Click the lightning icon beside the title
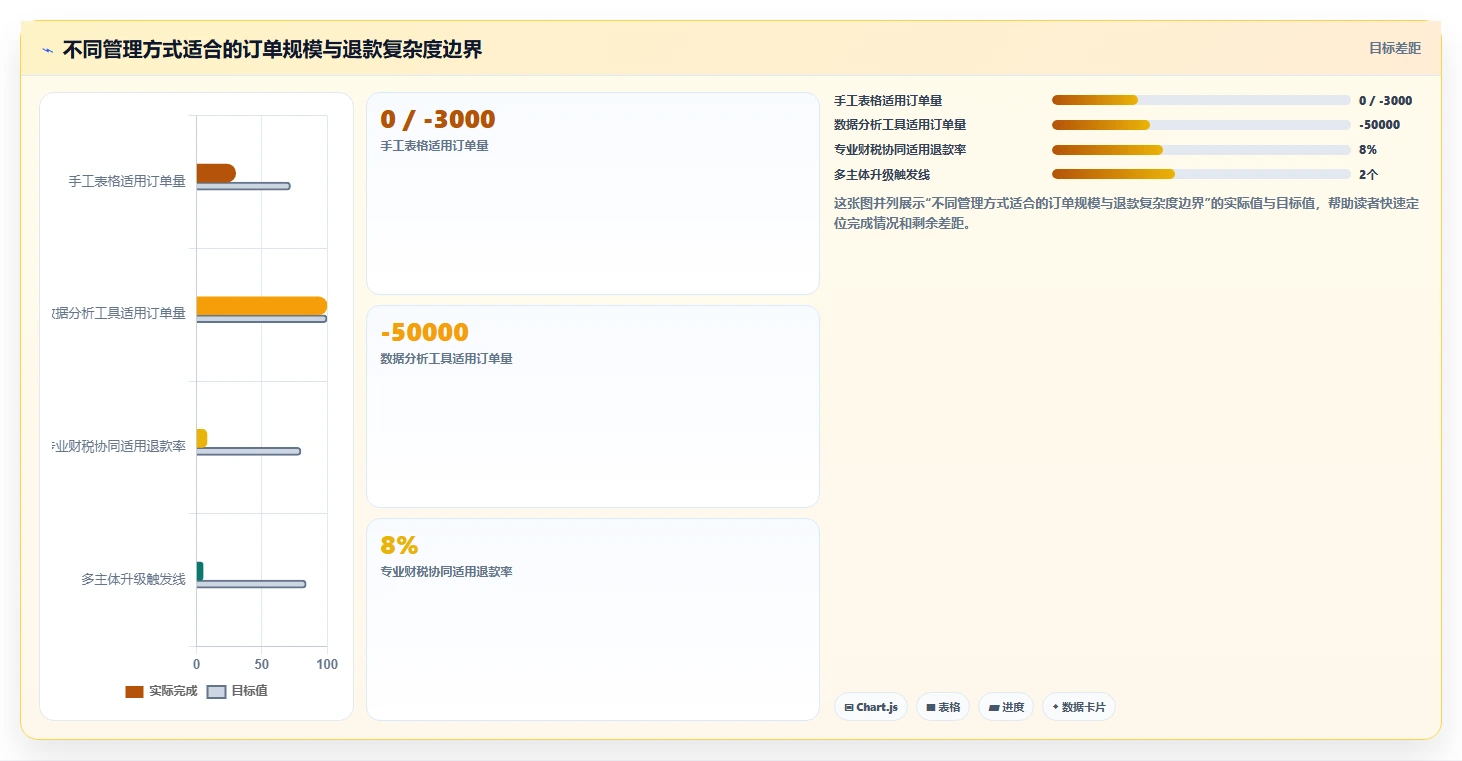Image resolution: width=1462 pixels, height=761 pixels. click(47, 50)
